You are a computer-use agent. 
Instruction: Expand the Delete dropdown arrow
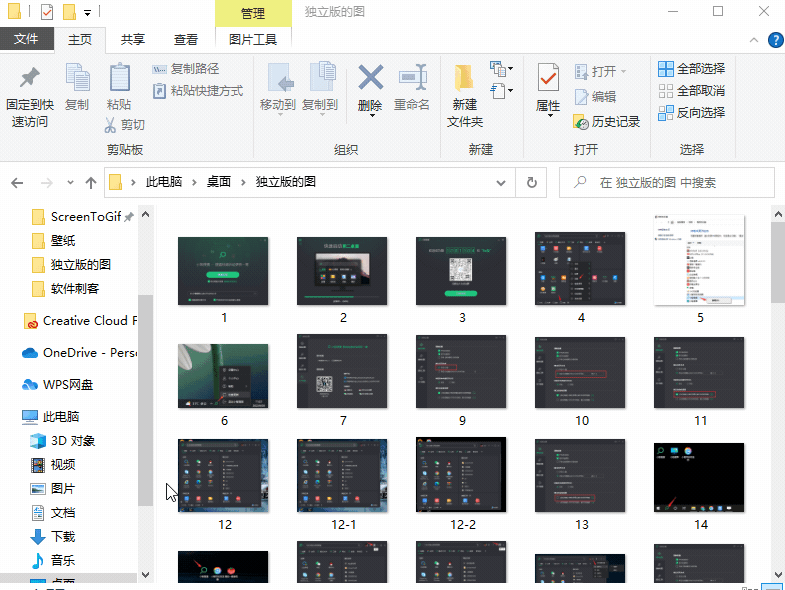click(x=372, y=116)
